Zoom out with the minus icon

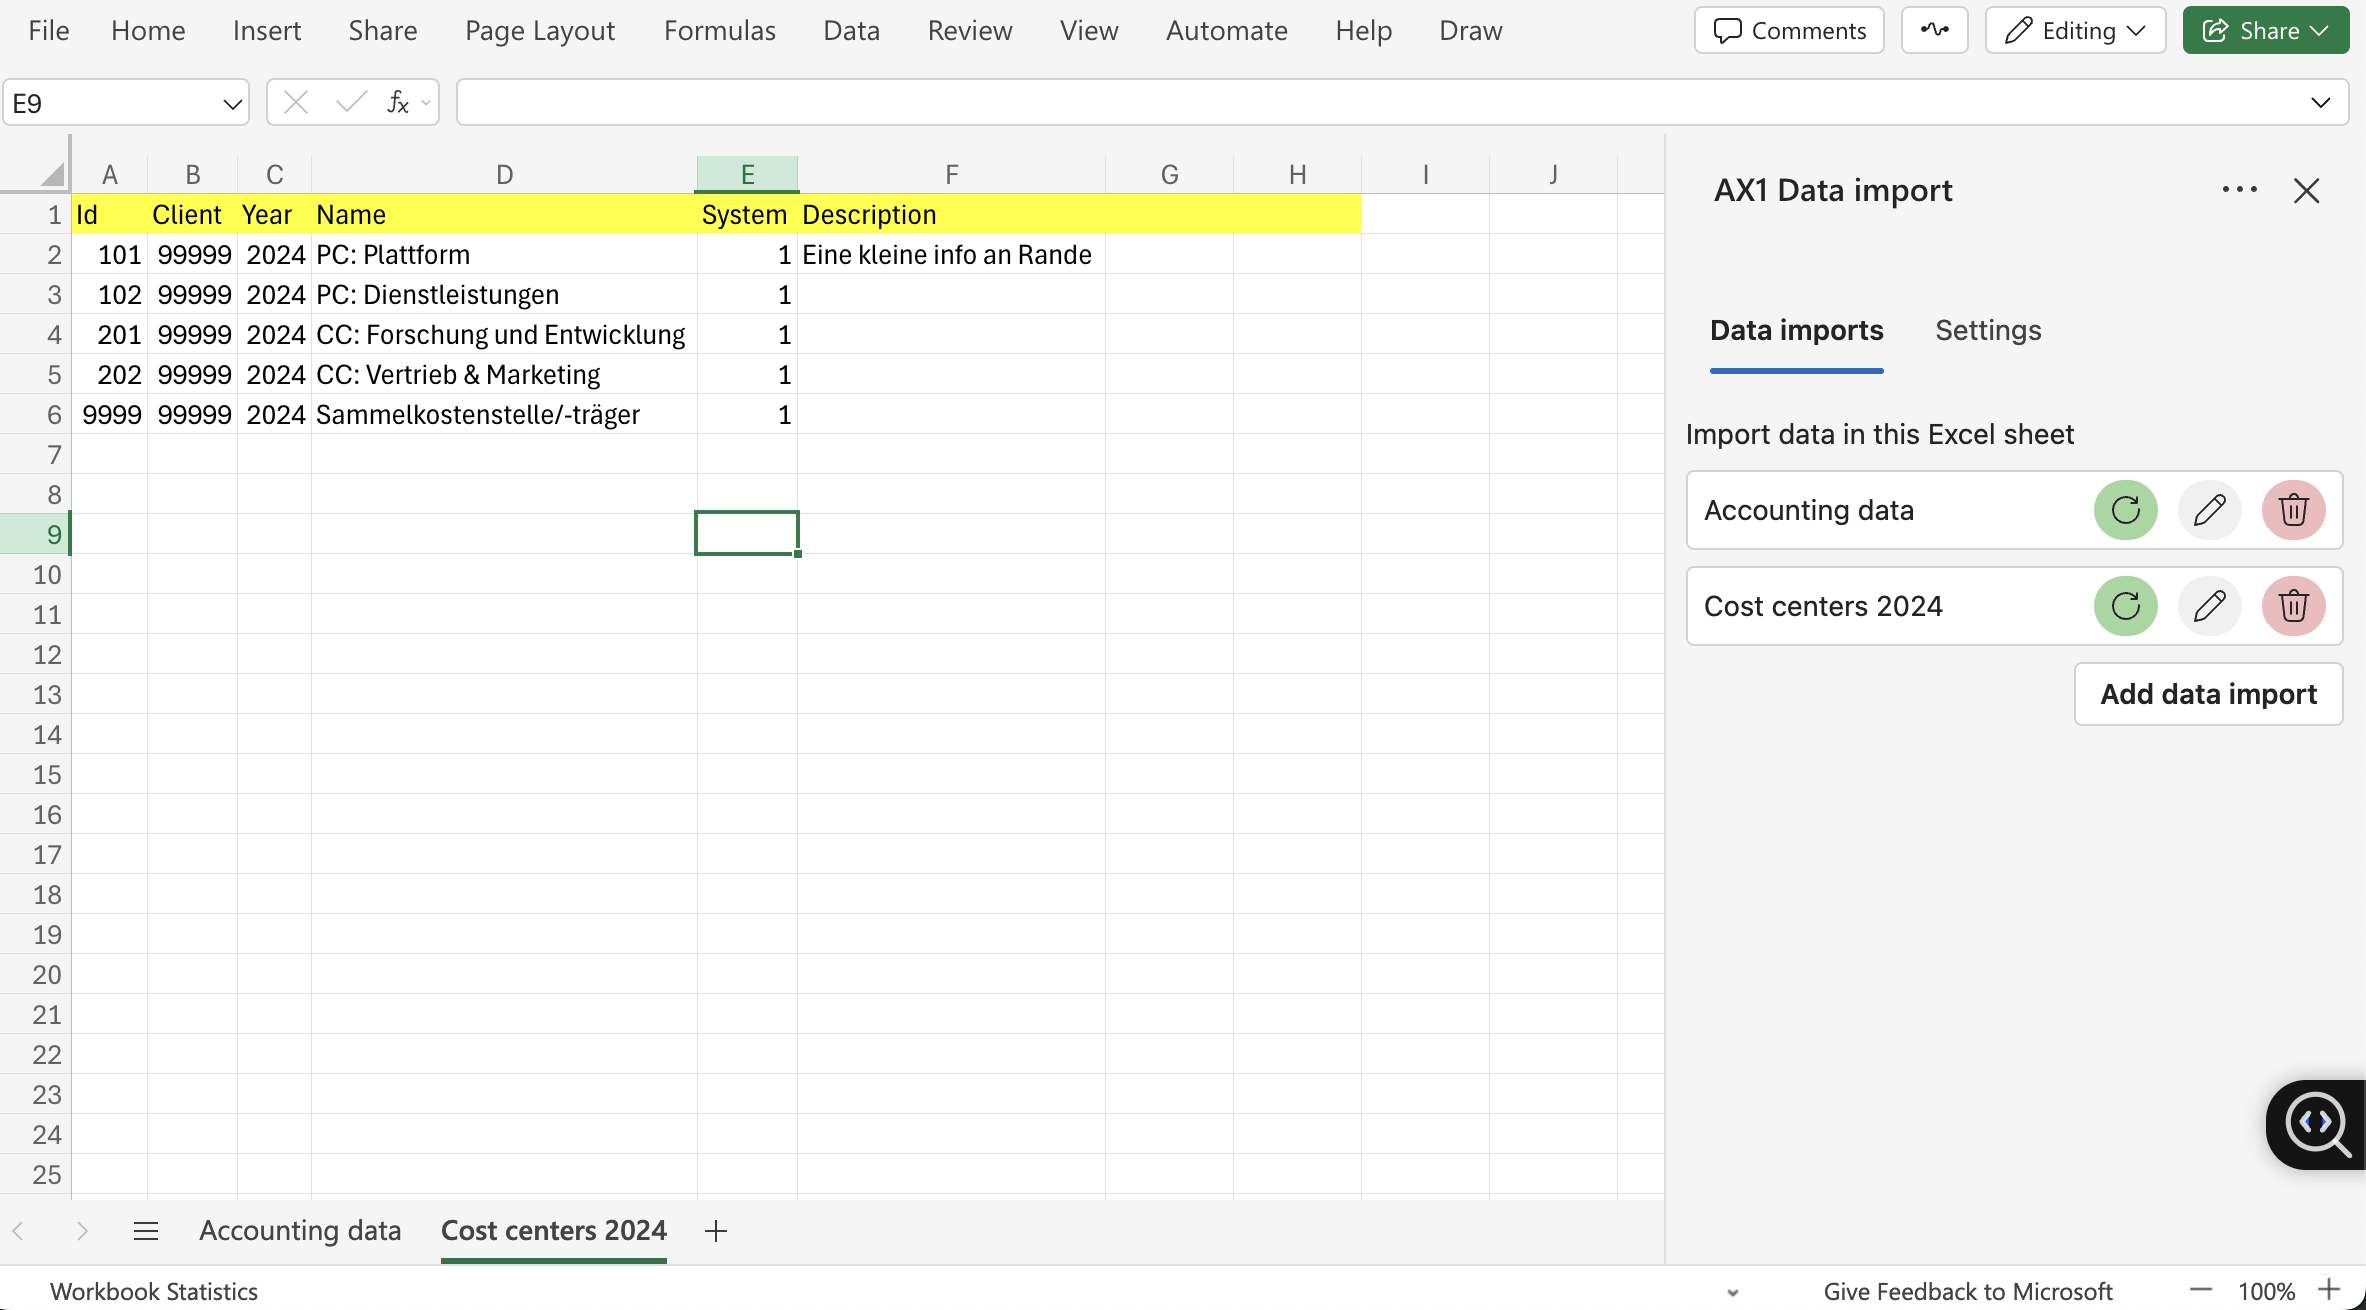click(x=2200, y=1290)
